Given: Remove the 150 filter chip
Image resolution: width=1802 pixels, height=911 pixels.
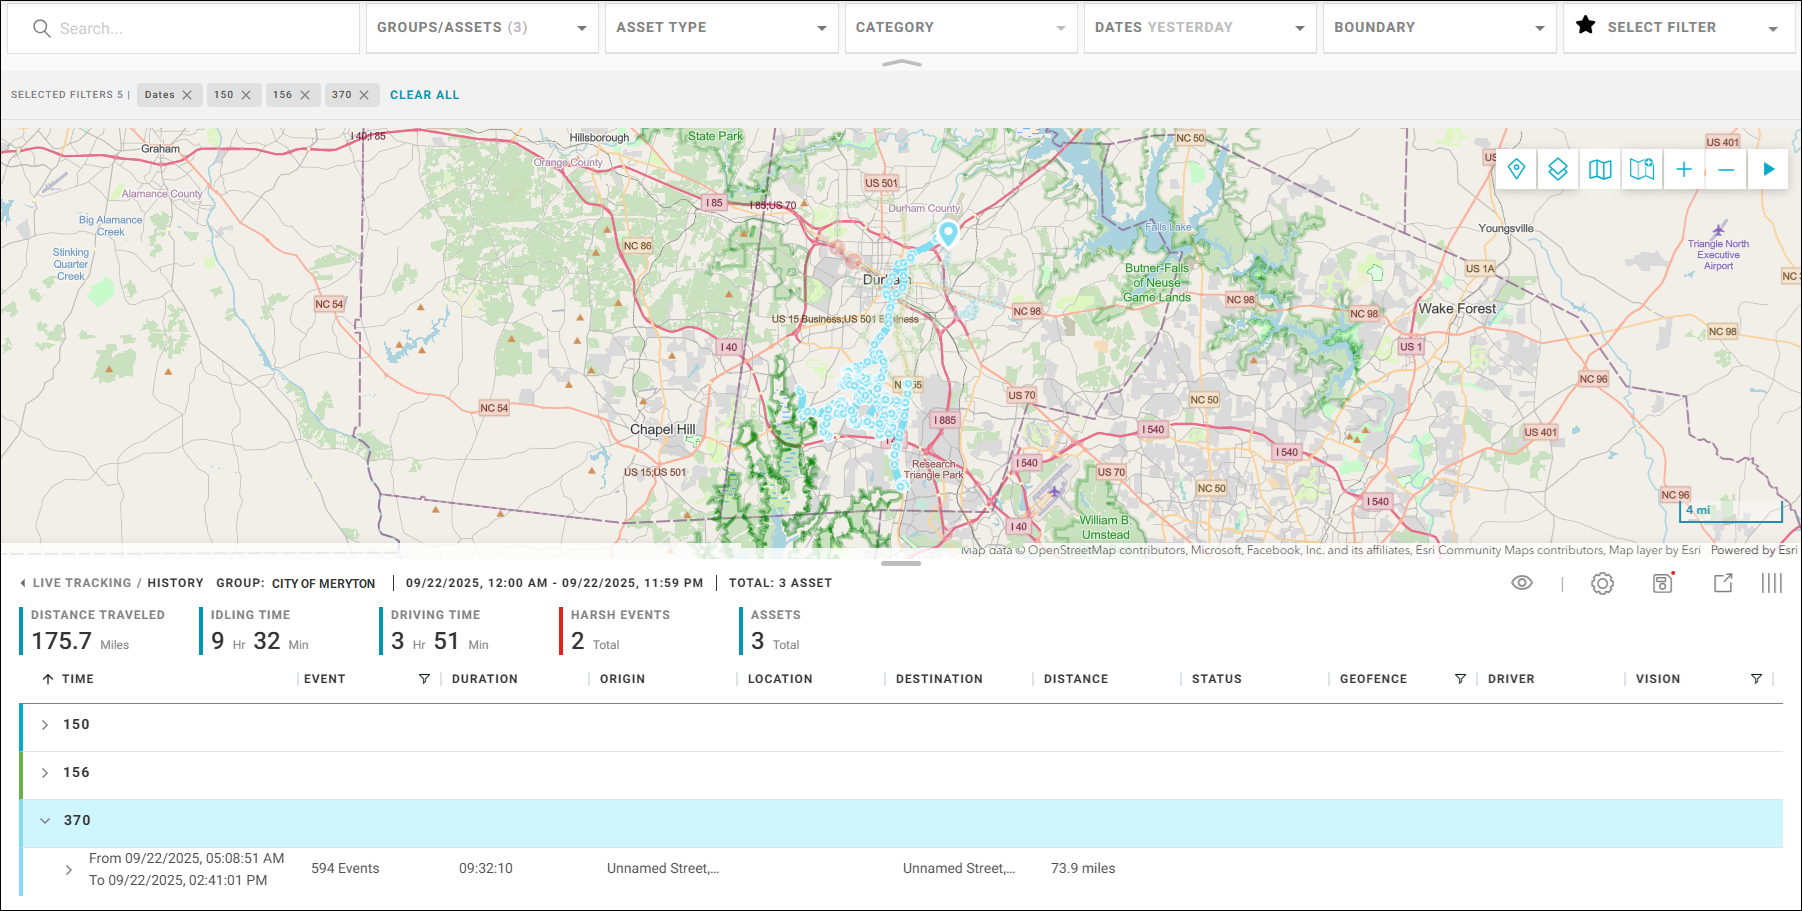Looking at the screenshot, I should [x=246, y=95].
